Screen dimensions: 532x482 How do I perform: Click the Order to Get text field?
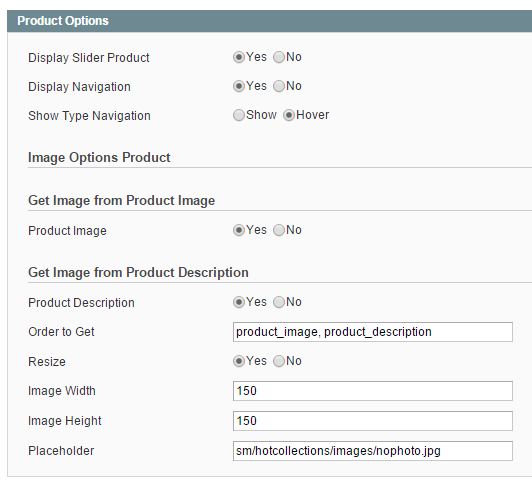pos(373,332)
